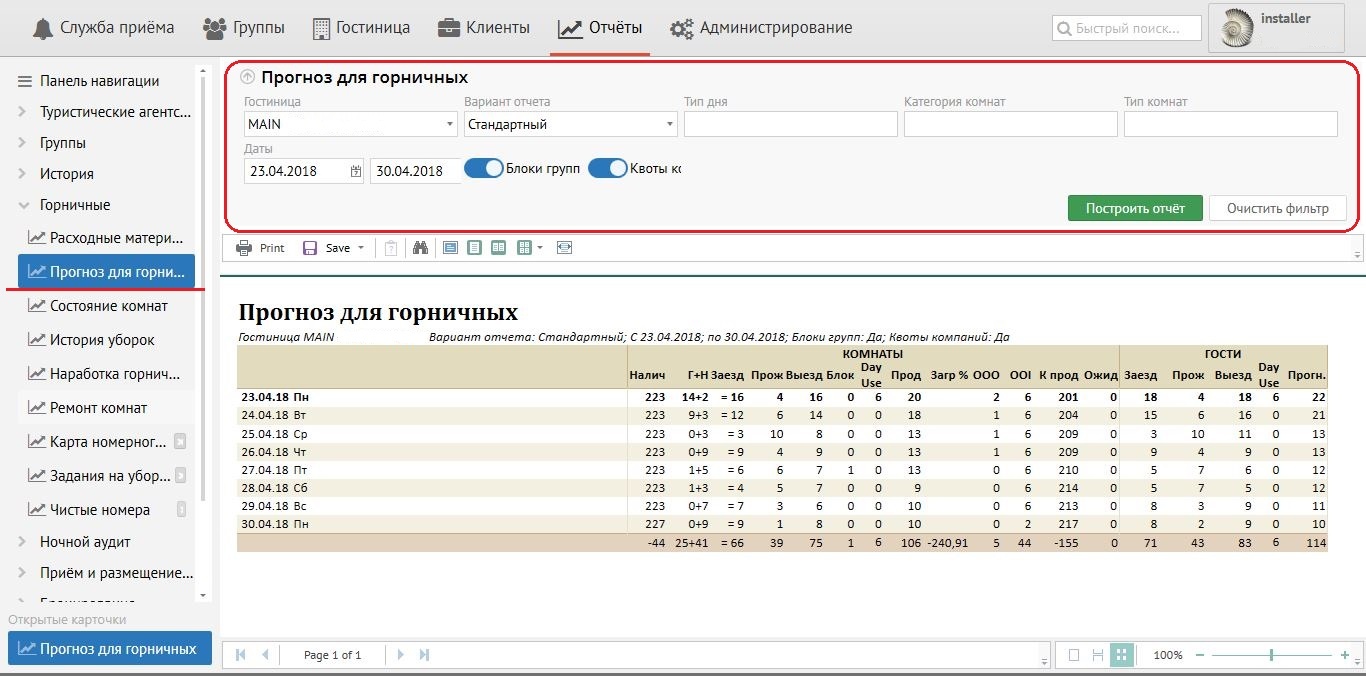Click the full screen view icon
The image size is (1366, 676).
pos(565,248)
